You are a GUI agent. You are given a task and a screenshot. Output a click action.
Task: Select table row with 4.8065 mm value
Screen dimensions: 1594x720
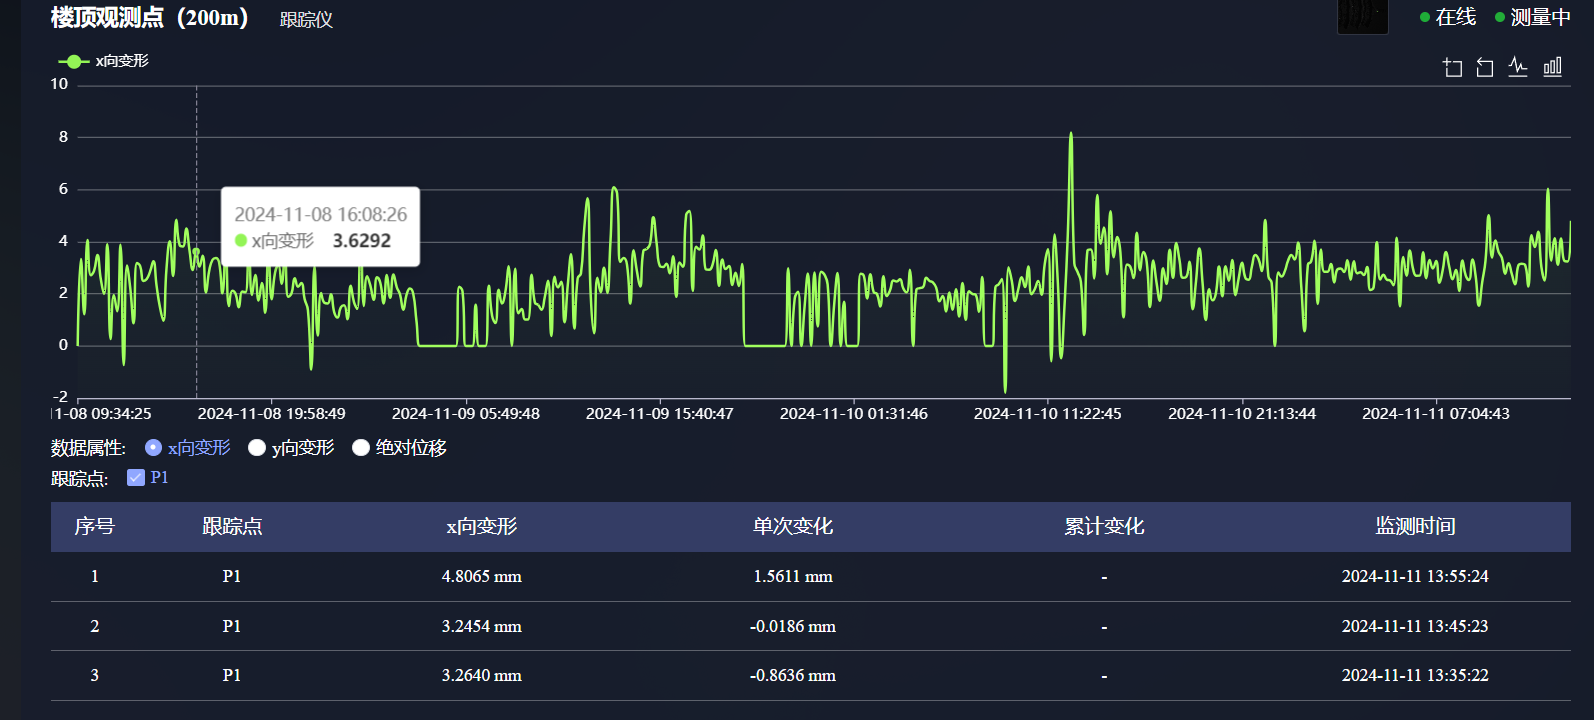pyautogui.click(x=481, y=576)
